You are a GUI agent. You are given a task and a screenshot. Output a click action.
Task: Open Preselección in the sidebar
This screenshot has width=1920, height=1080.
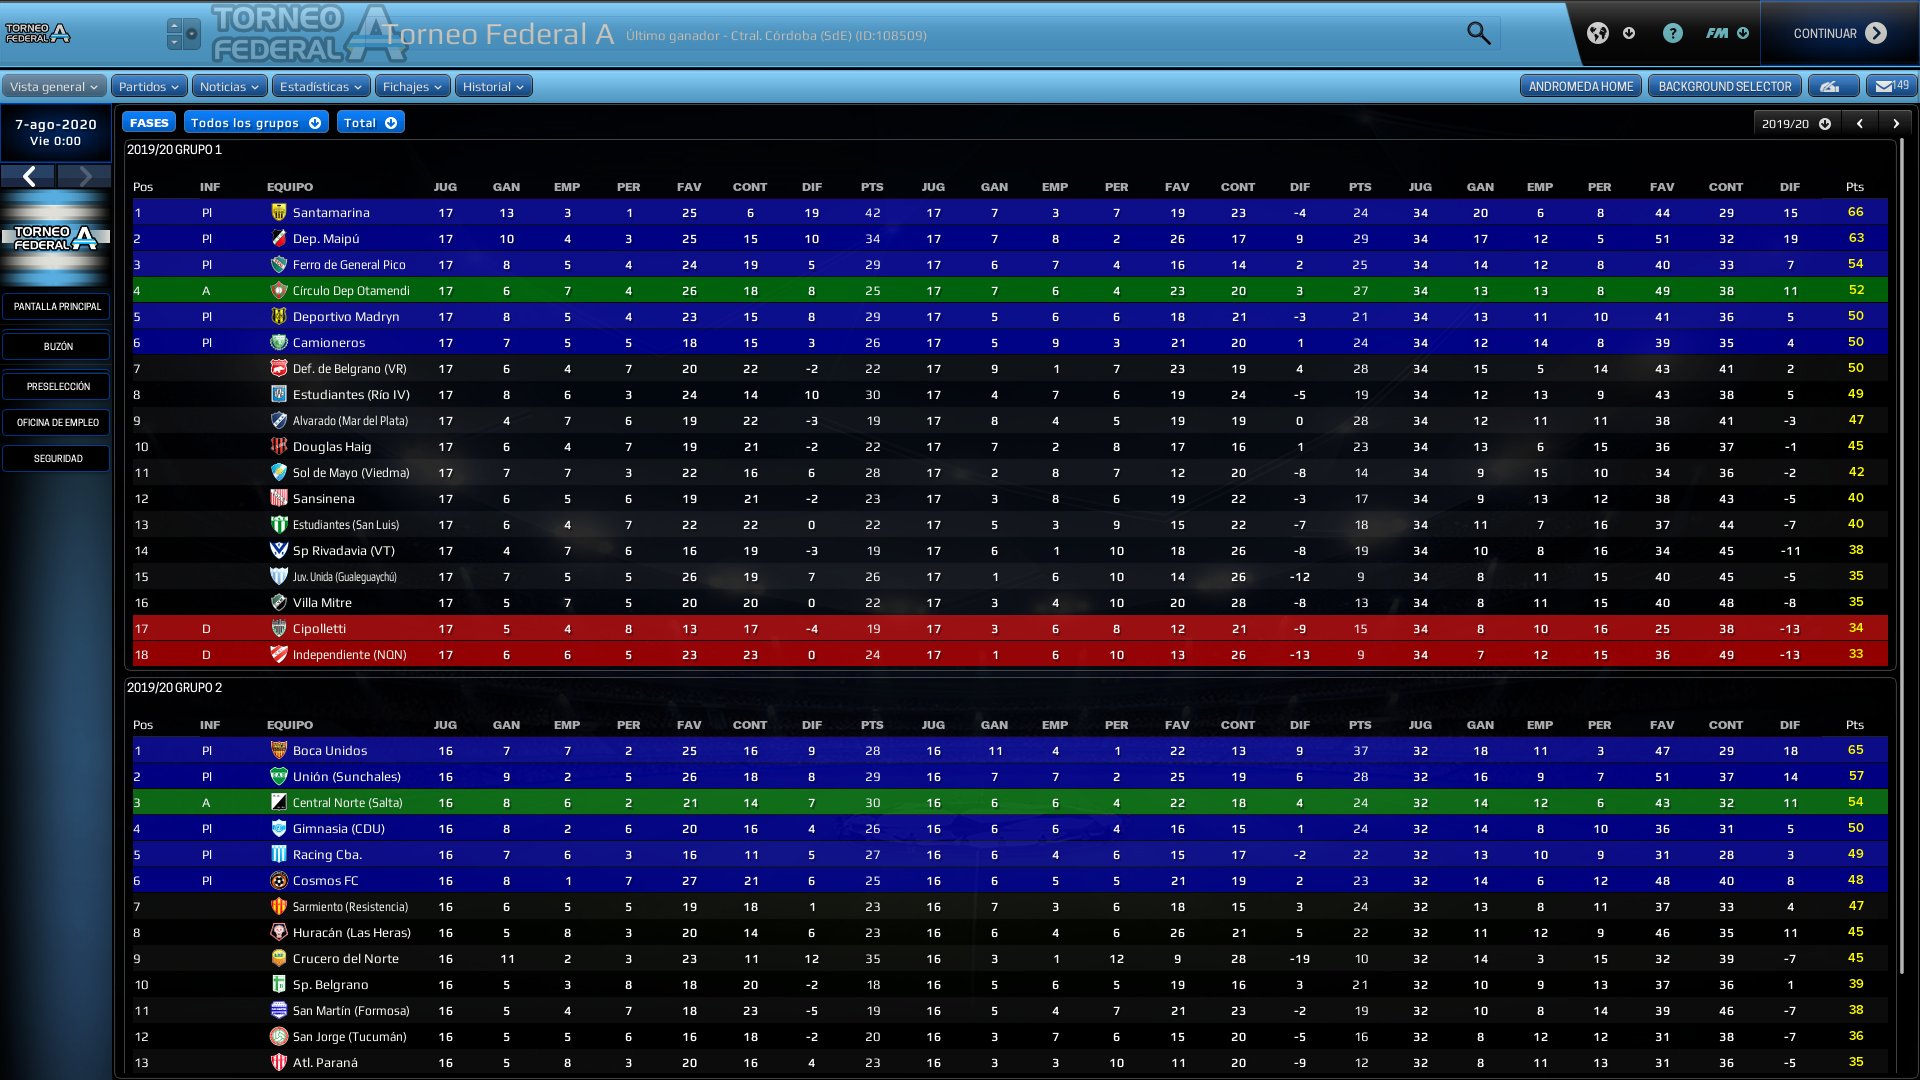coord(57,386)
